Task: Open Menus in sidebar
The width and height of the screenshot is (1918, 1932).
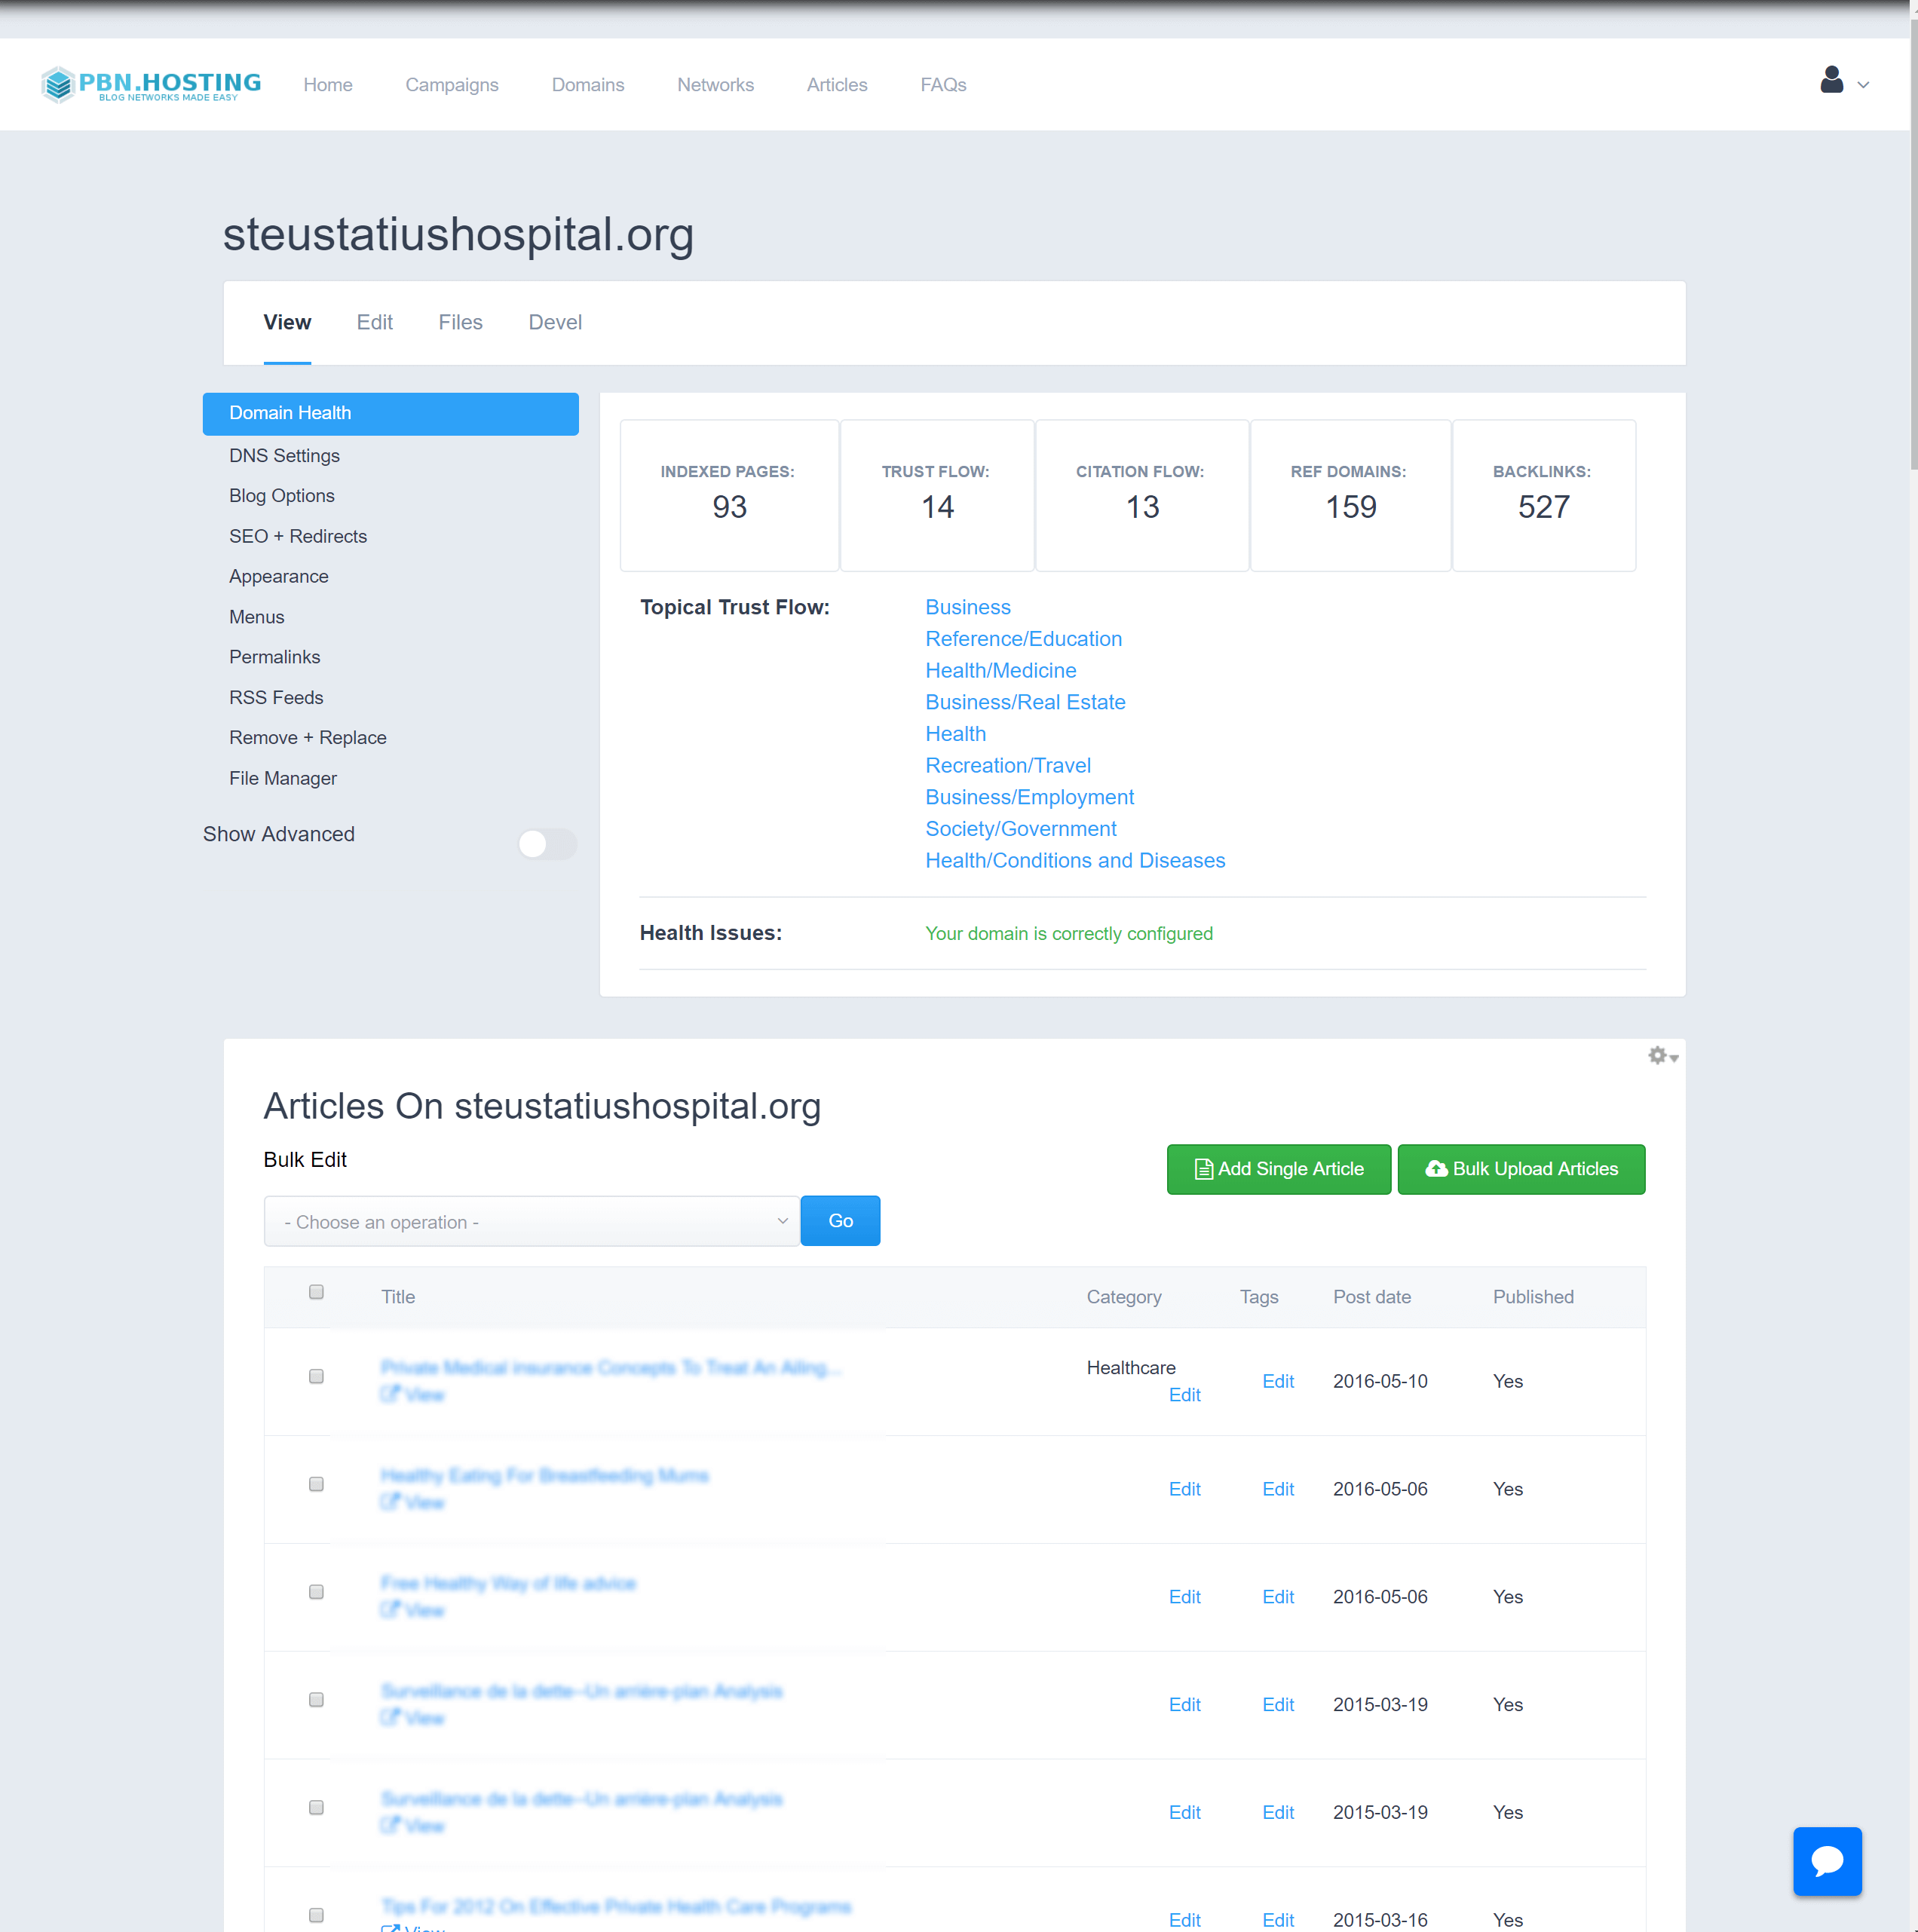Action: tap(257, 618)
